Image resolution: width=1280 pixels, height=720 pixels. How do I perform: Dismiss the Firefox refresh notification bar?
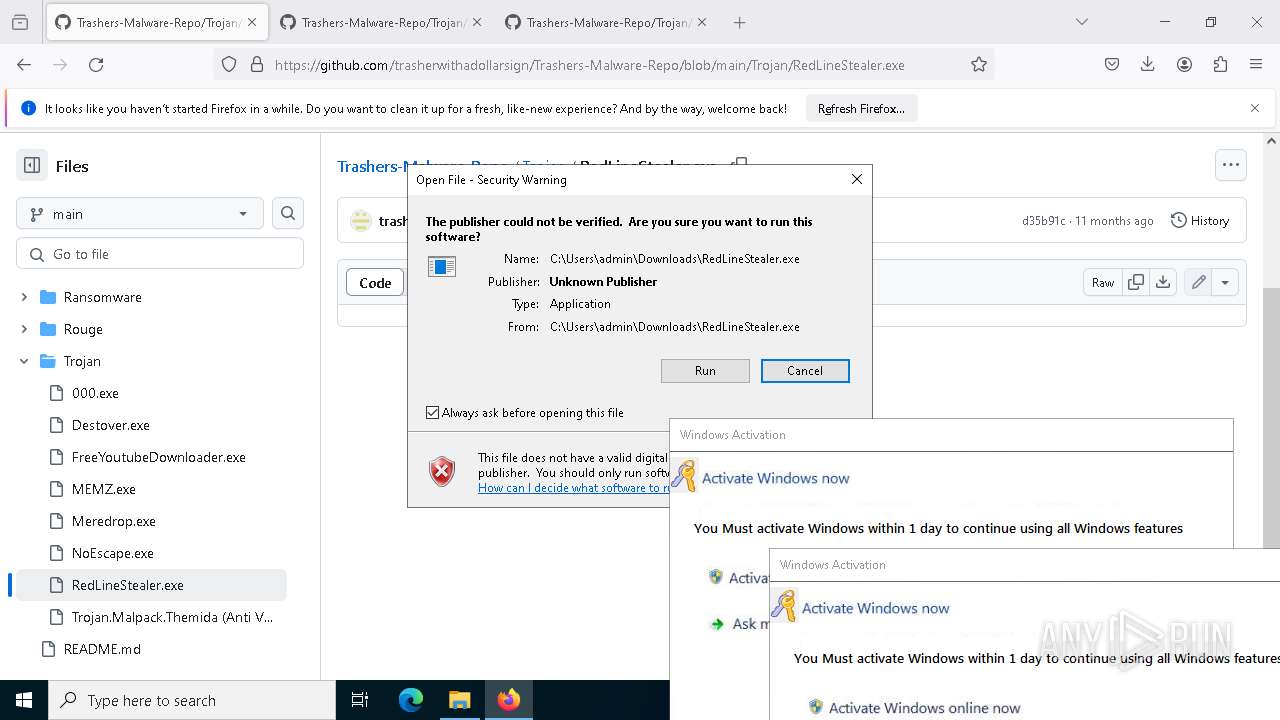pyautogui.click(x=1255, y=108)
